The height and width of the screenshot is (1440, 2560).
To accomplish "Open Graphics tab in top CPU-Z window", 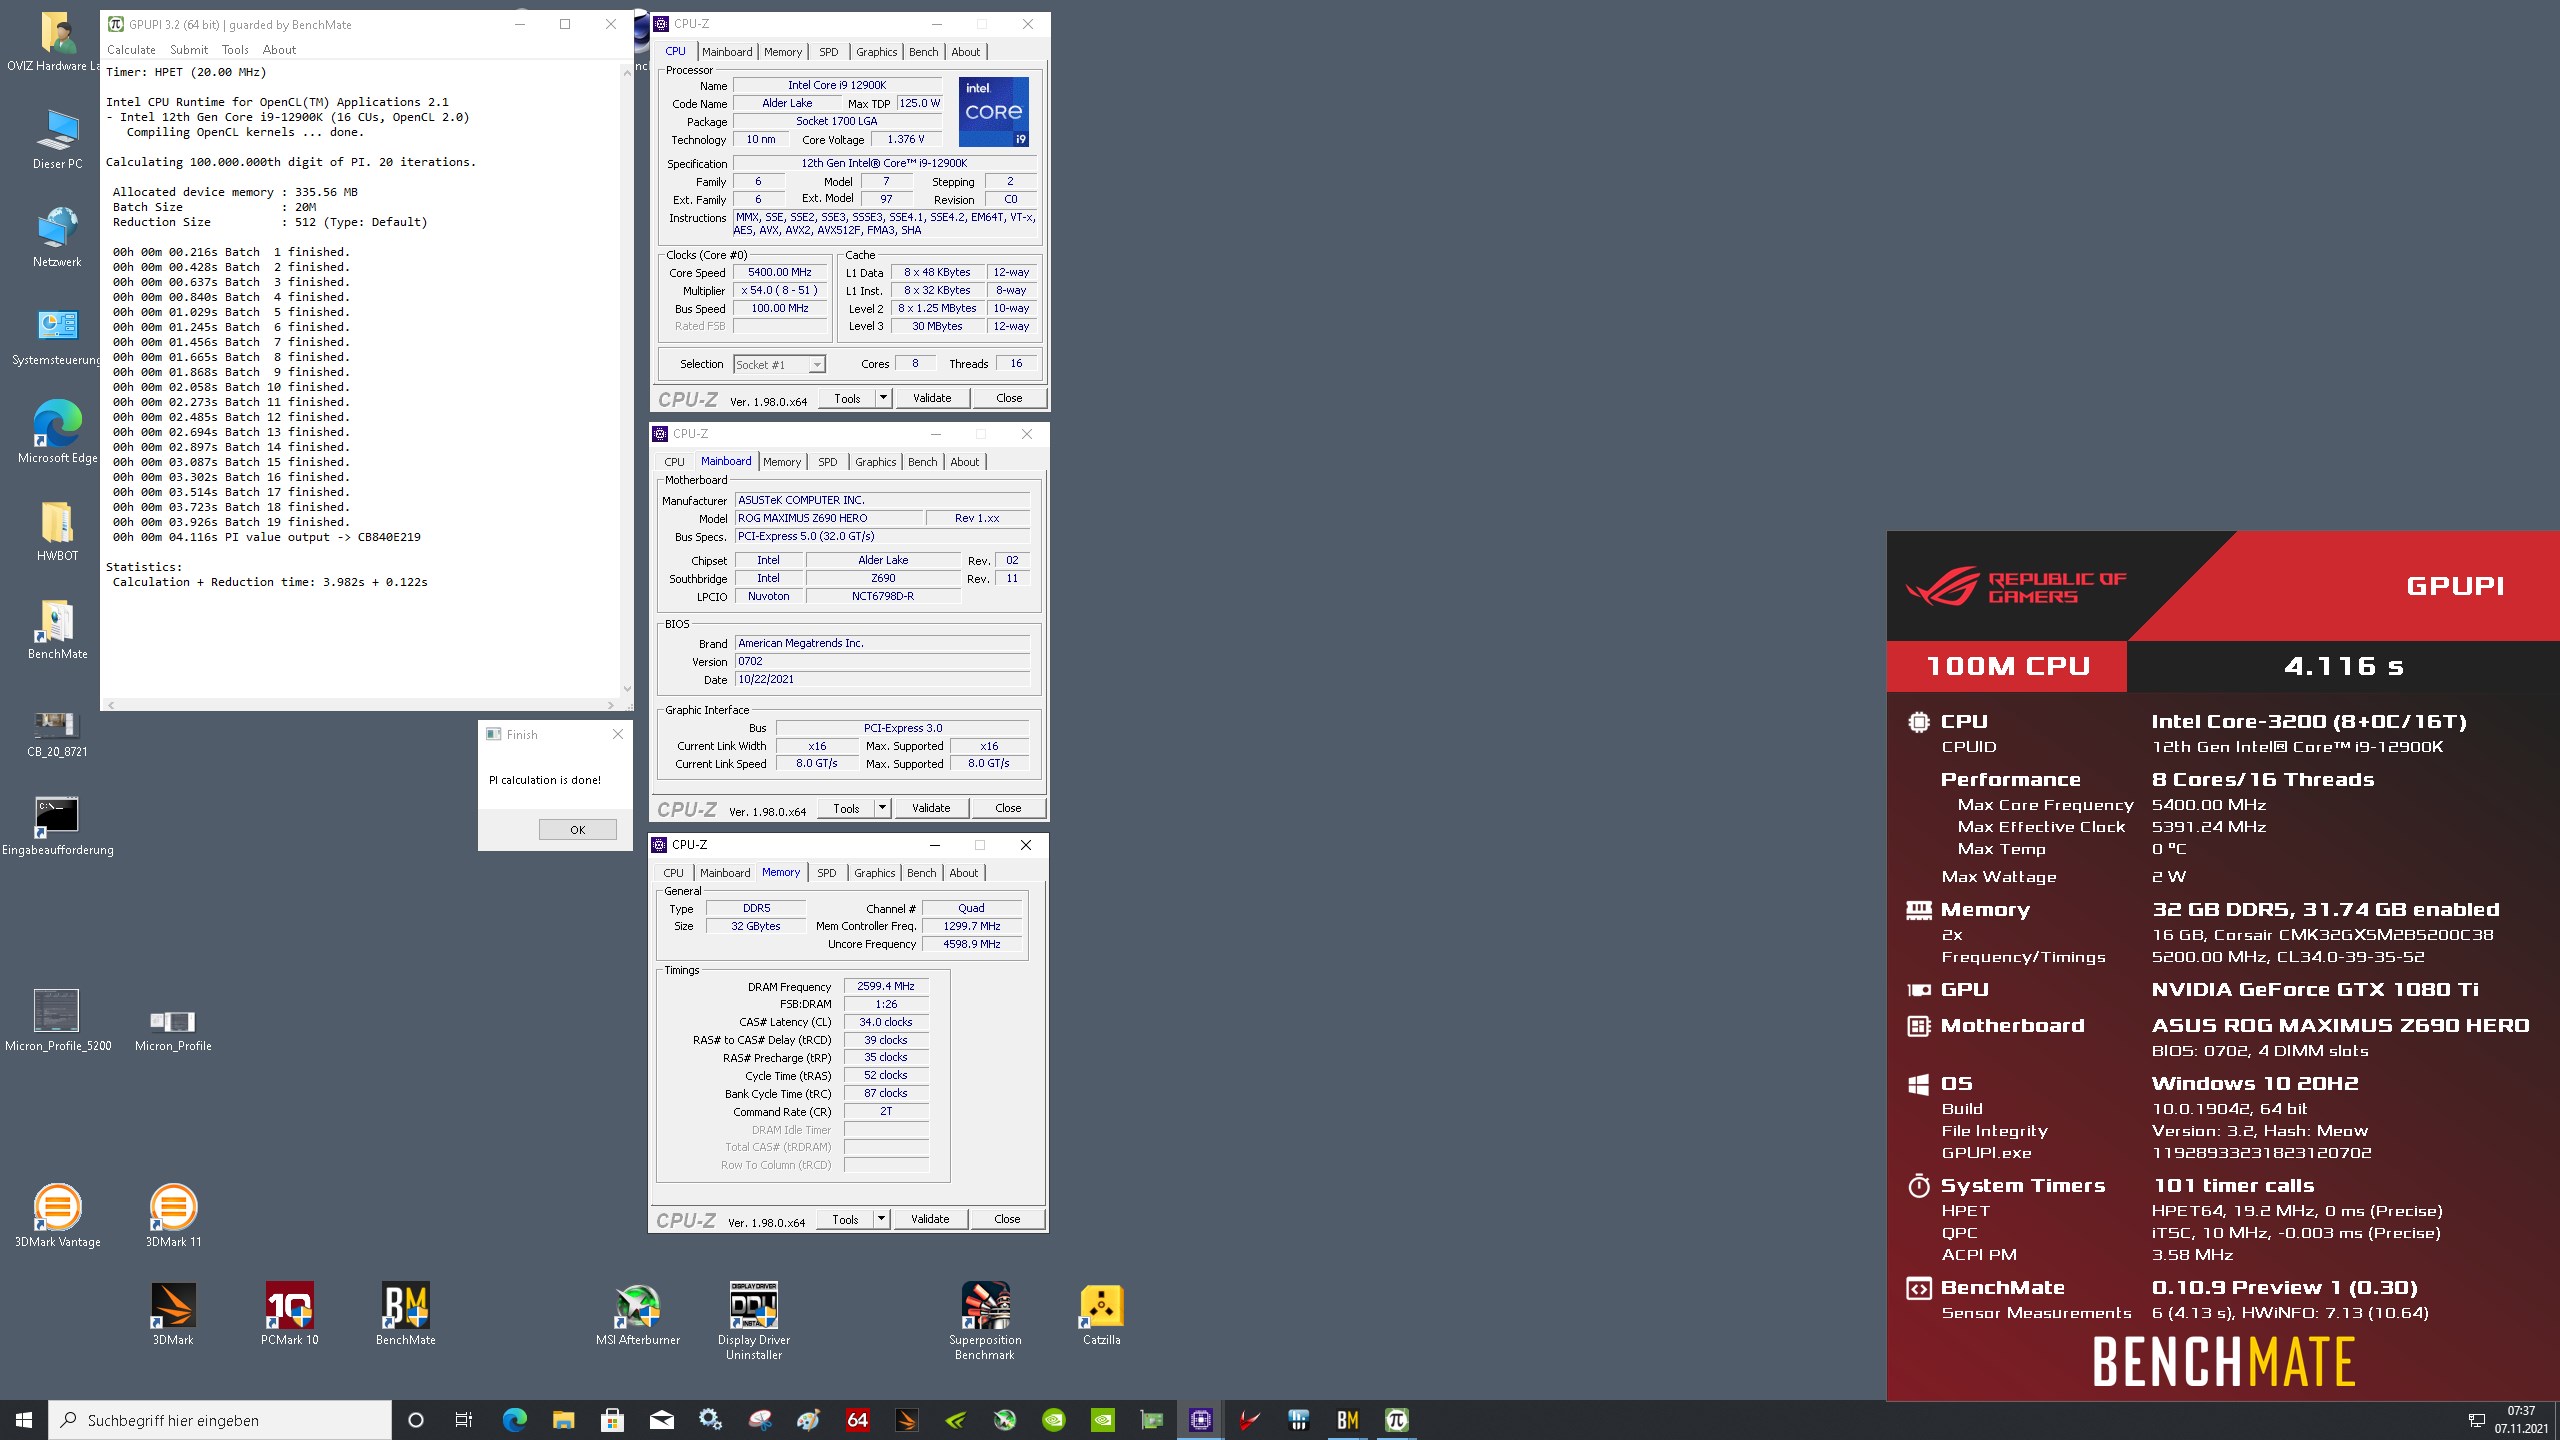I will 877,52.
